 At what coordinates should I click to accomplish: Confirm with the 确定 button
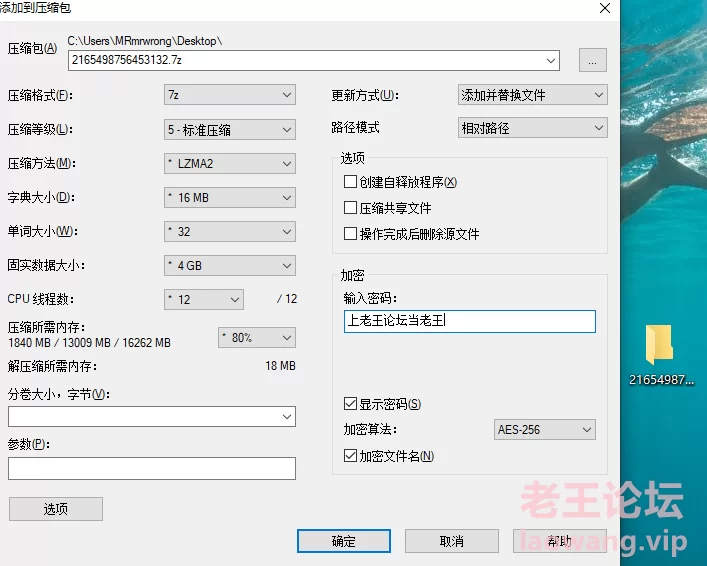click(344, 541)
